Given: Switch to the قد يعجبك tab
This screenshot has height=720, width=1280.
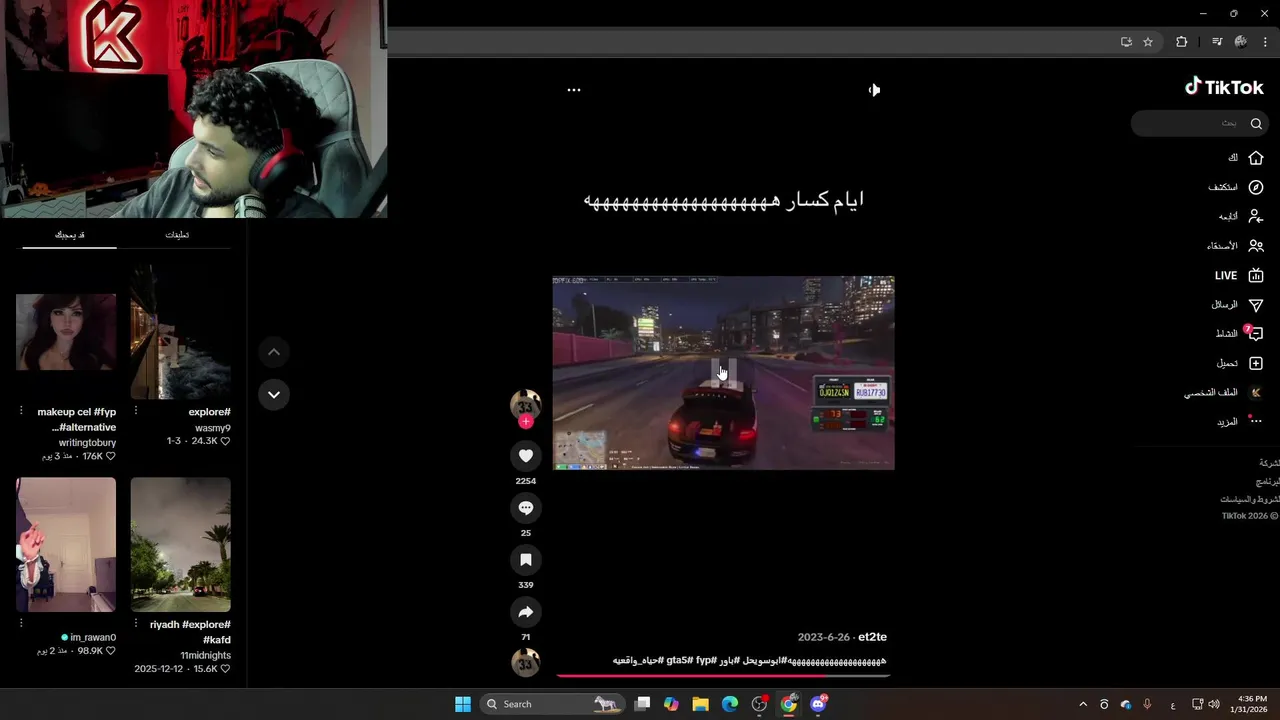Looking at the screenshot, I should [x=69, y=235].
